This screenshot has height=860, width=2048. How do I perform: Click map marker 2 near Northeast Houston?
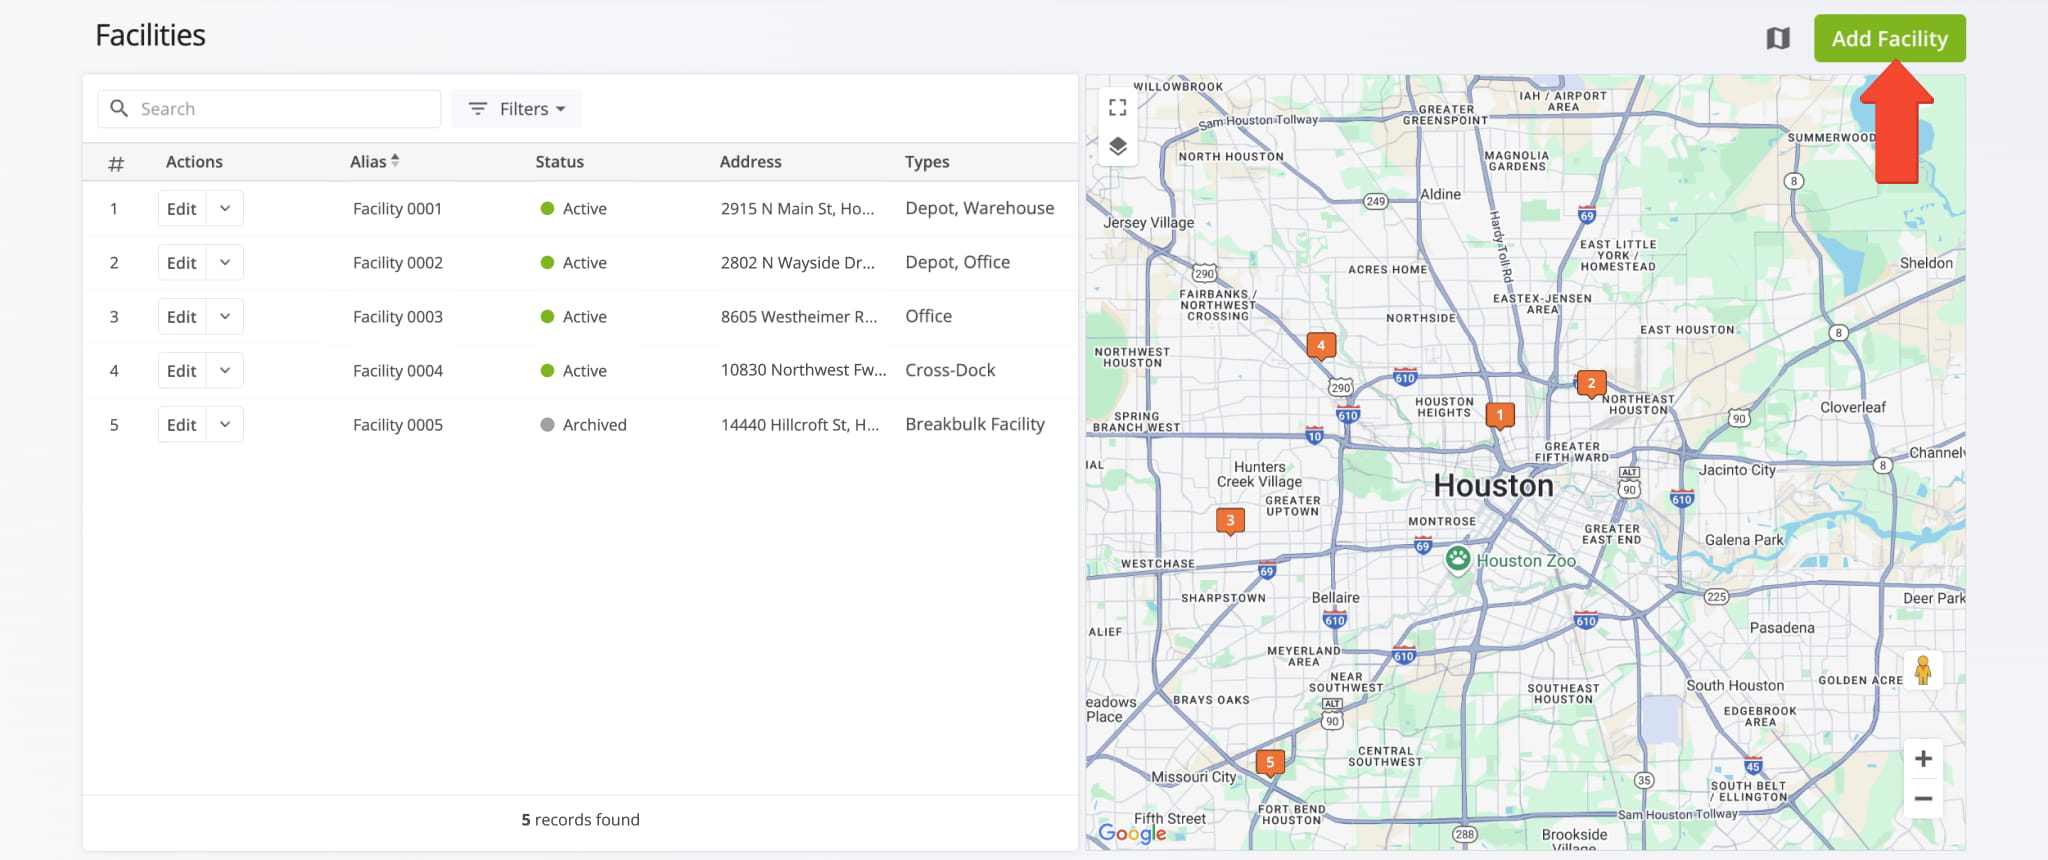(1591, 384)
